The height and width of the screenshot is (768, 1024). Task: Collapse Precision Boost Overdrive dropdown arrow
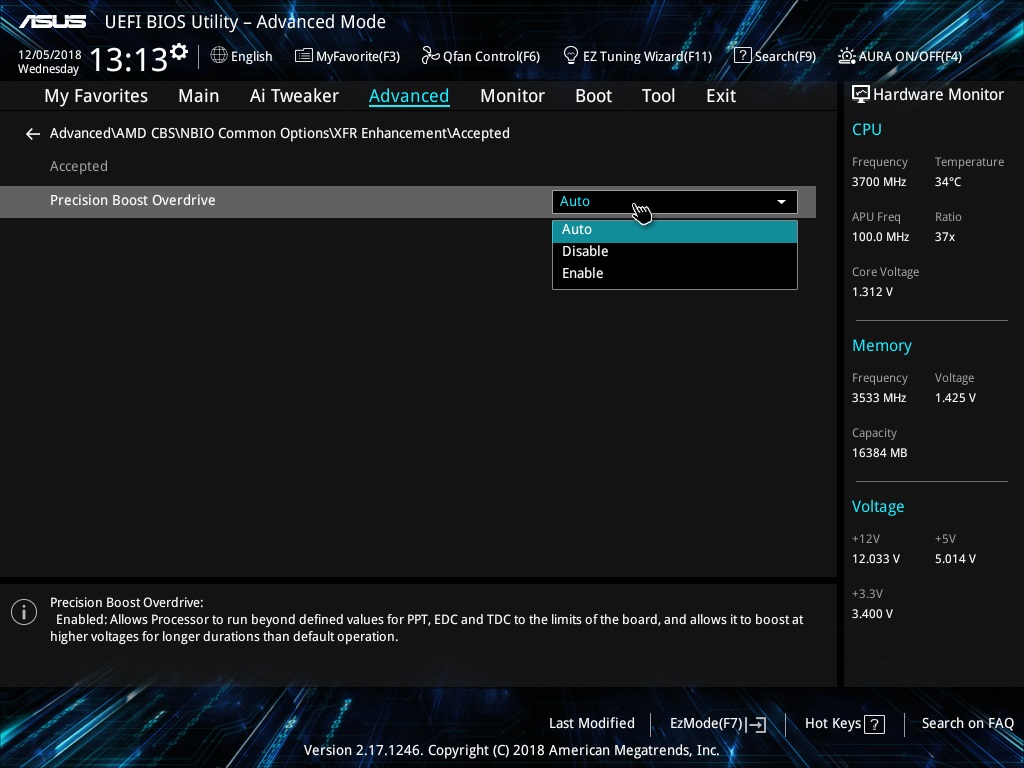click(781, 202)
